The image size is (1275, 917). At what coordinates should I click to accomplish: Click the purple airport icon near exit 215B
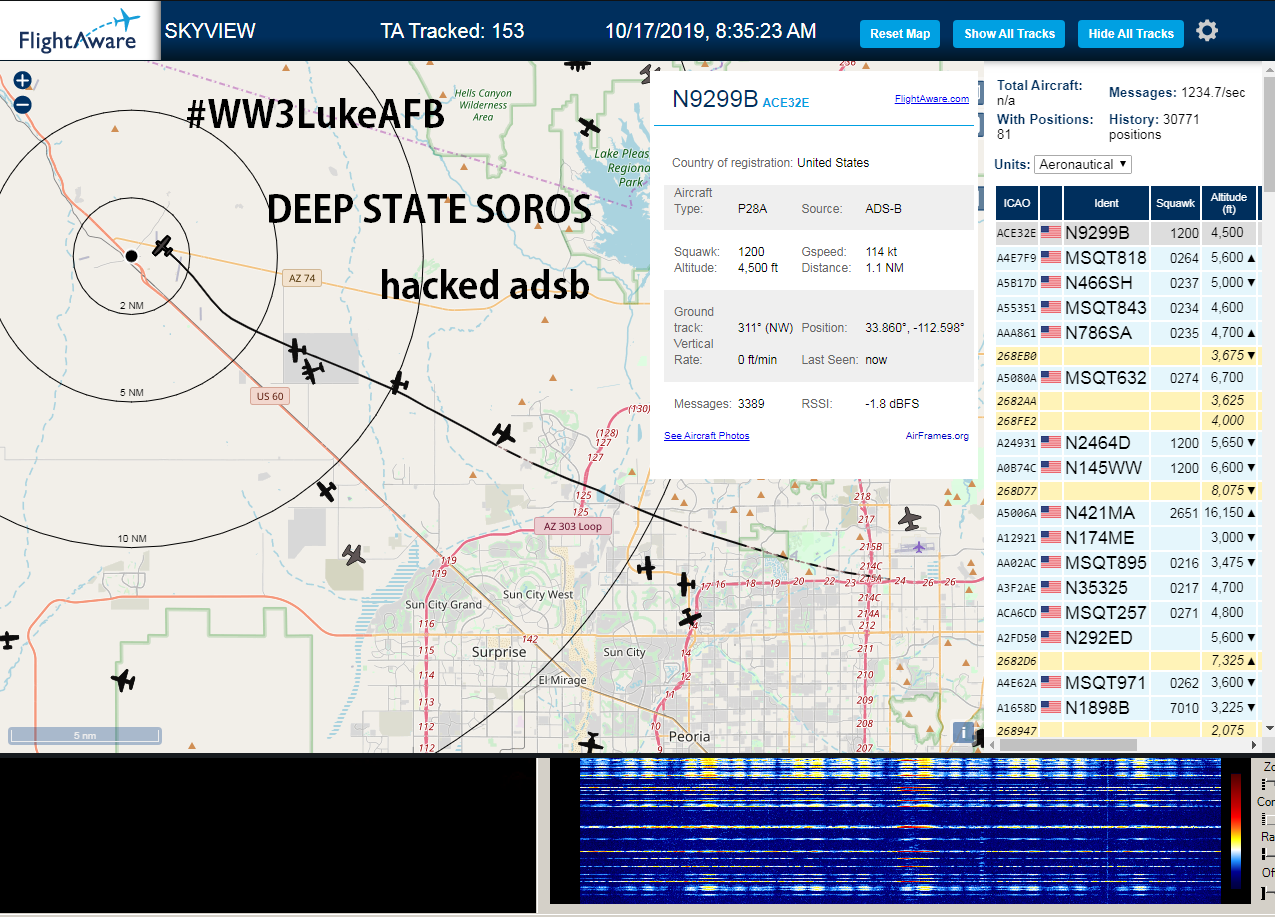[919, 547]
